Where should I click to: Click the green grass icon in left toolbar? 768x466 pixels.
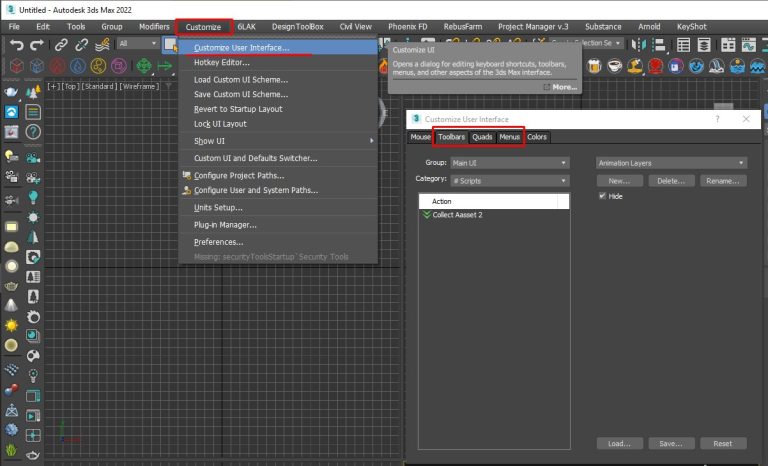click(11, 449)
